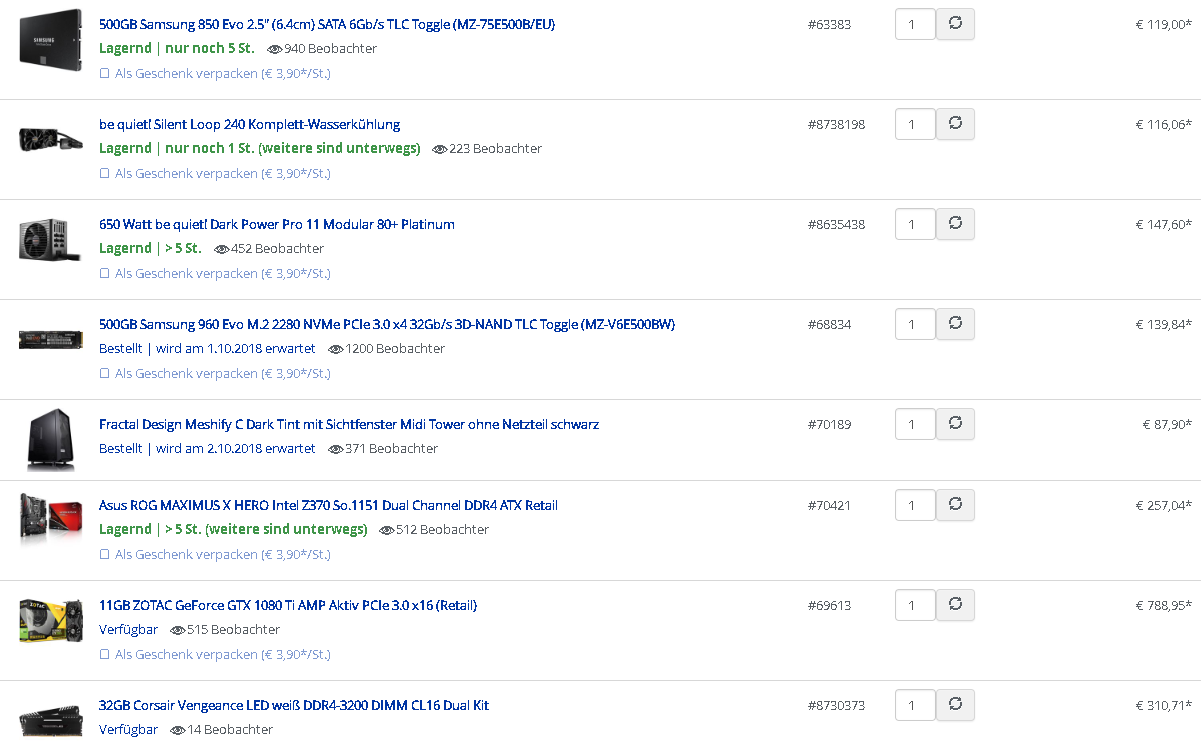Enable gift wrapping for Samsung 960 Evo
Viewport: 1201px width, 746px height.
[x=104, y=373]
